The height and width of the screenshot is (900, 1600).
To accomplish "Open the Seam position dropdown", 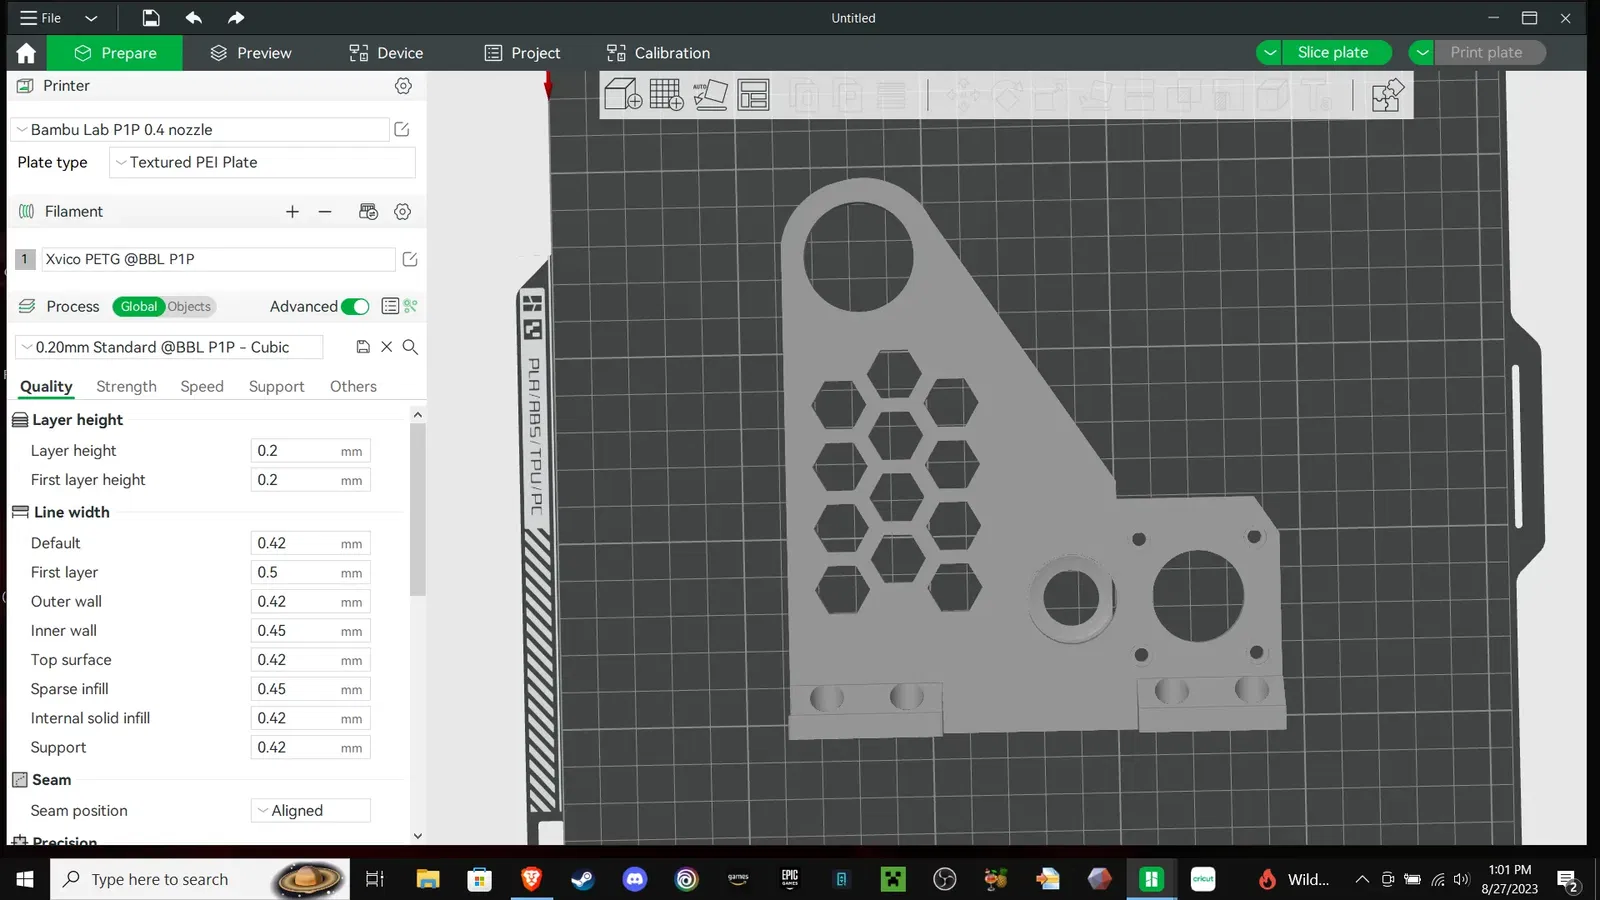I will (310, 811).
